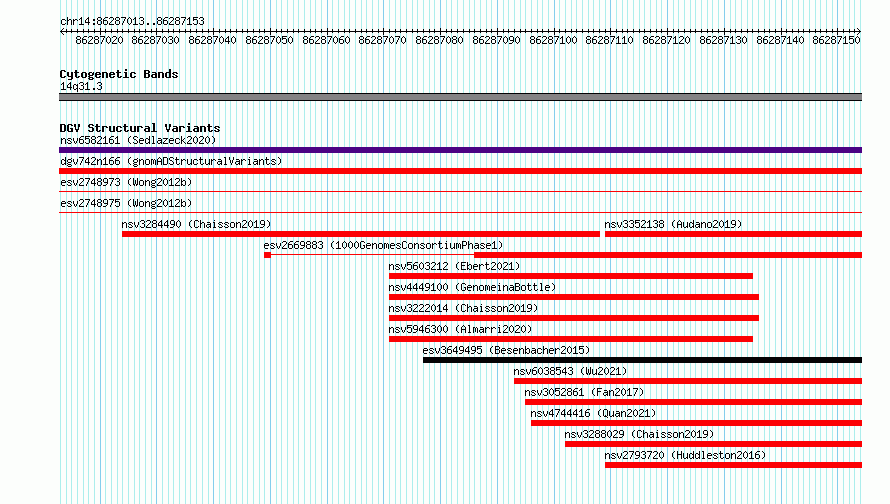Open nsv4744416 (Quan2021) variant label
The width and height of the screenshot is (890, 504).
click(593, 413)
